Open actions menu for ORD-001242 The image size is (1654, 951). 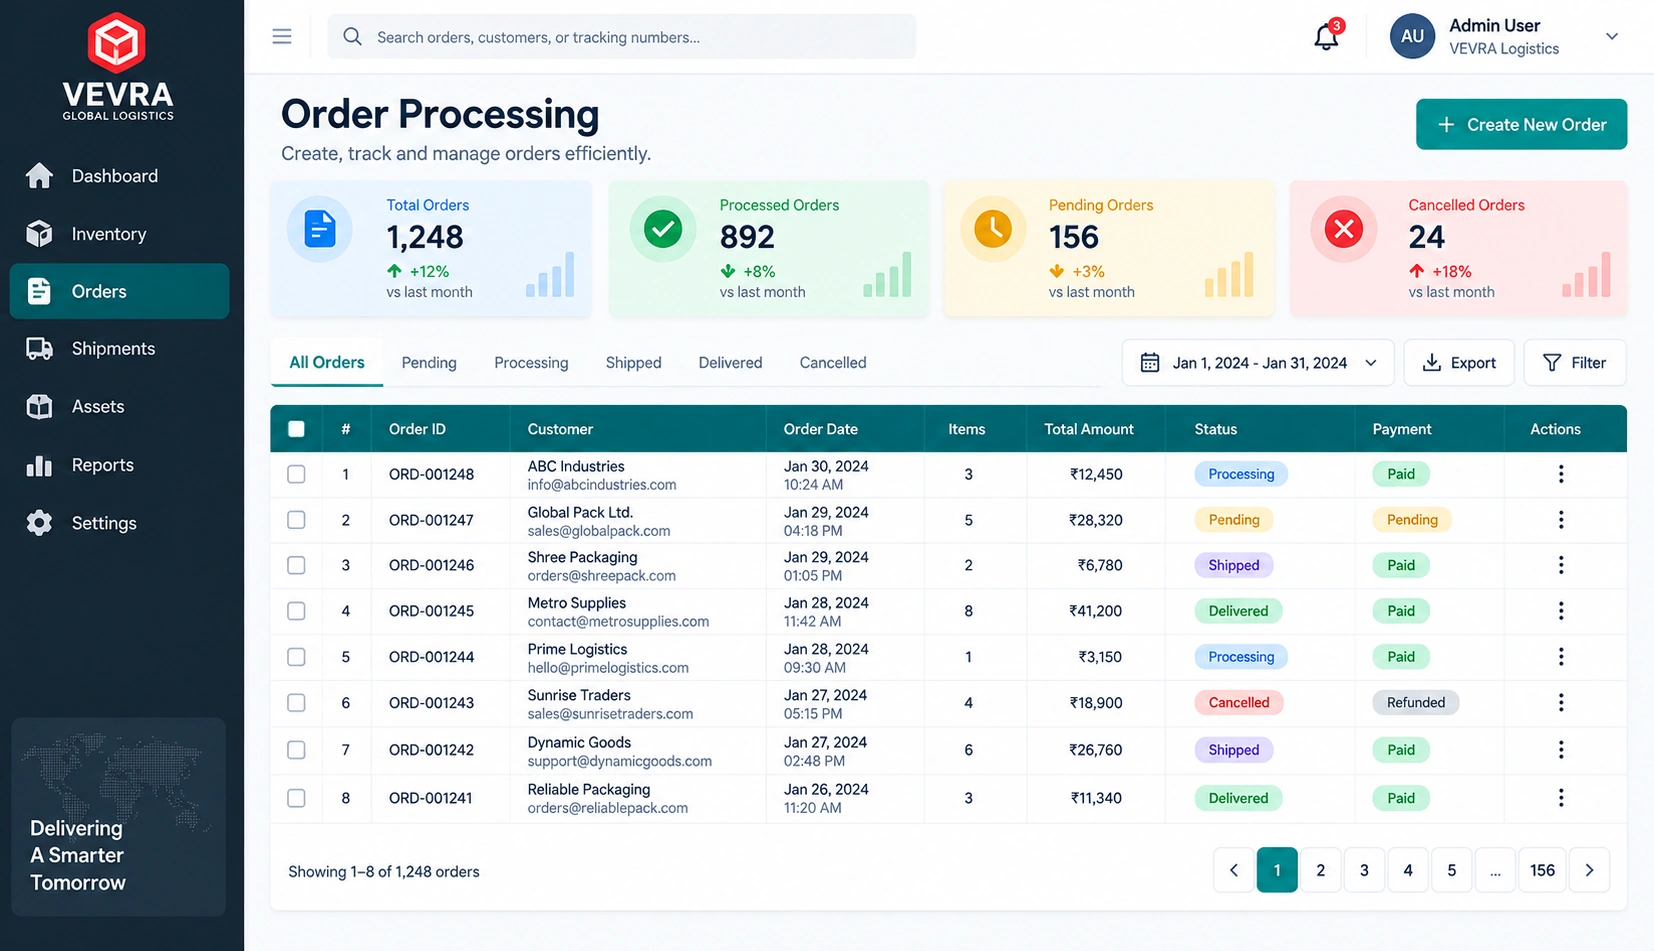point(1560,750)
